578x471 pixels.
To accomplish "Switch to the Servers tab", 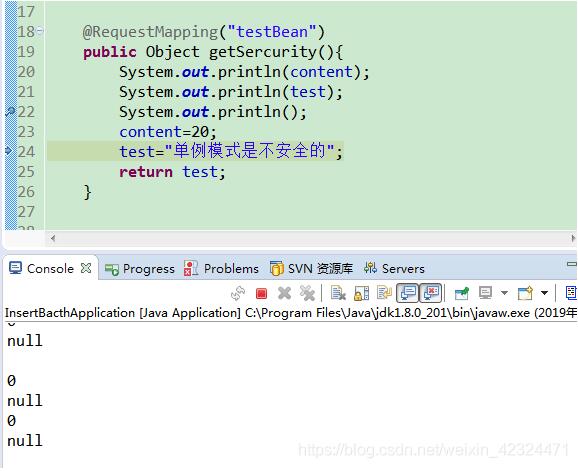I will [x=394, y=269].
